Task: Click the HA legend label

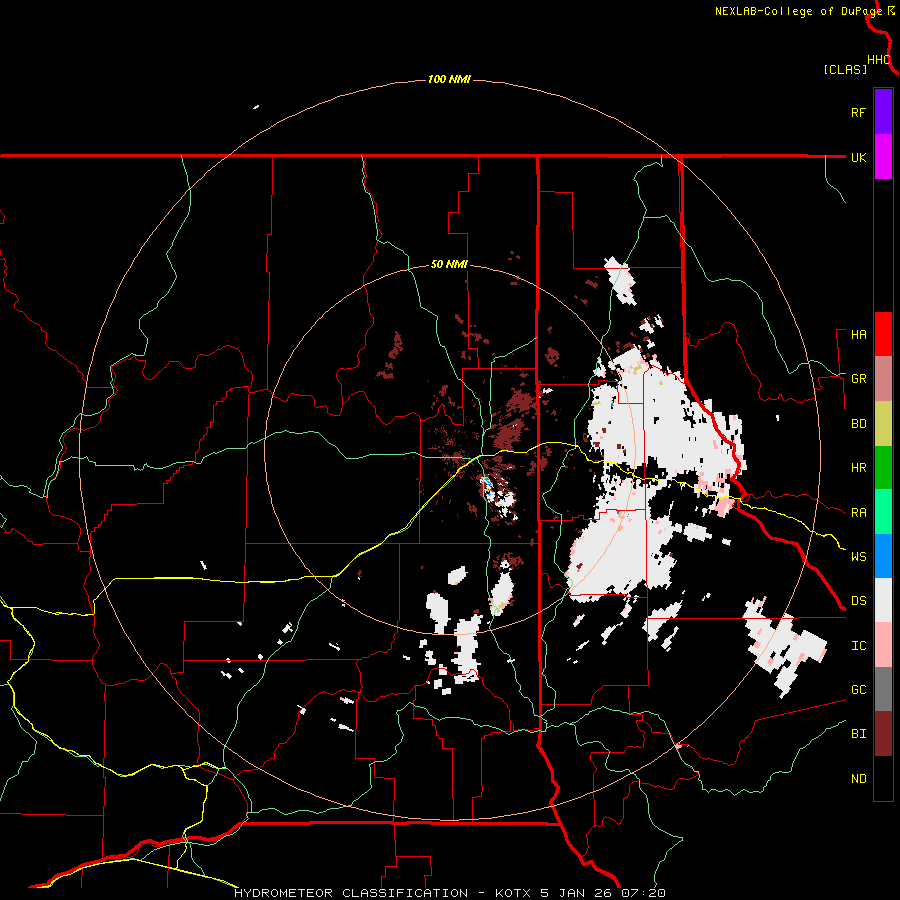Action: click(x=858, y=335)
